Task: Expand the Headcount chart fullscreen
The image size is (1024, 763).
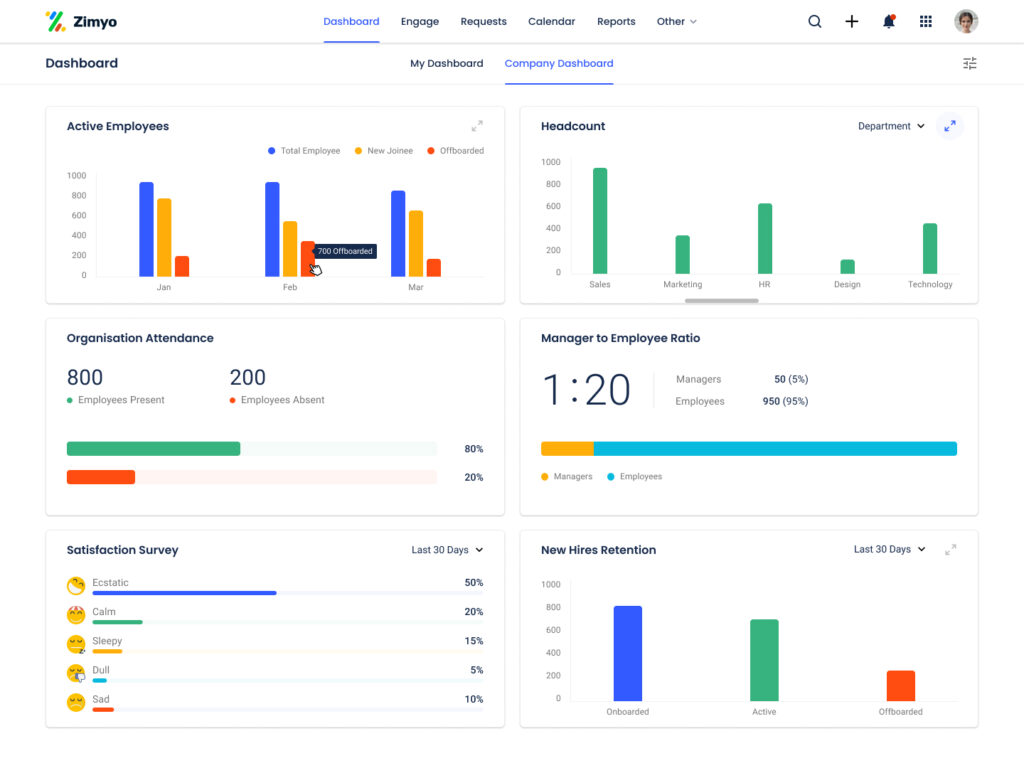Action: [x=950, y=126]
